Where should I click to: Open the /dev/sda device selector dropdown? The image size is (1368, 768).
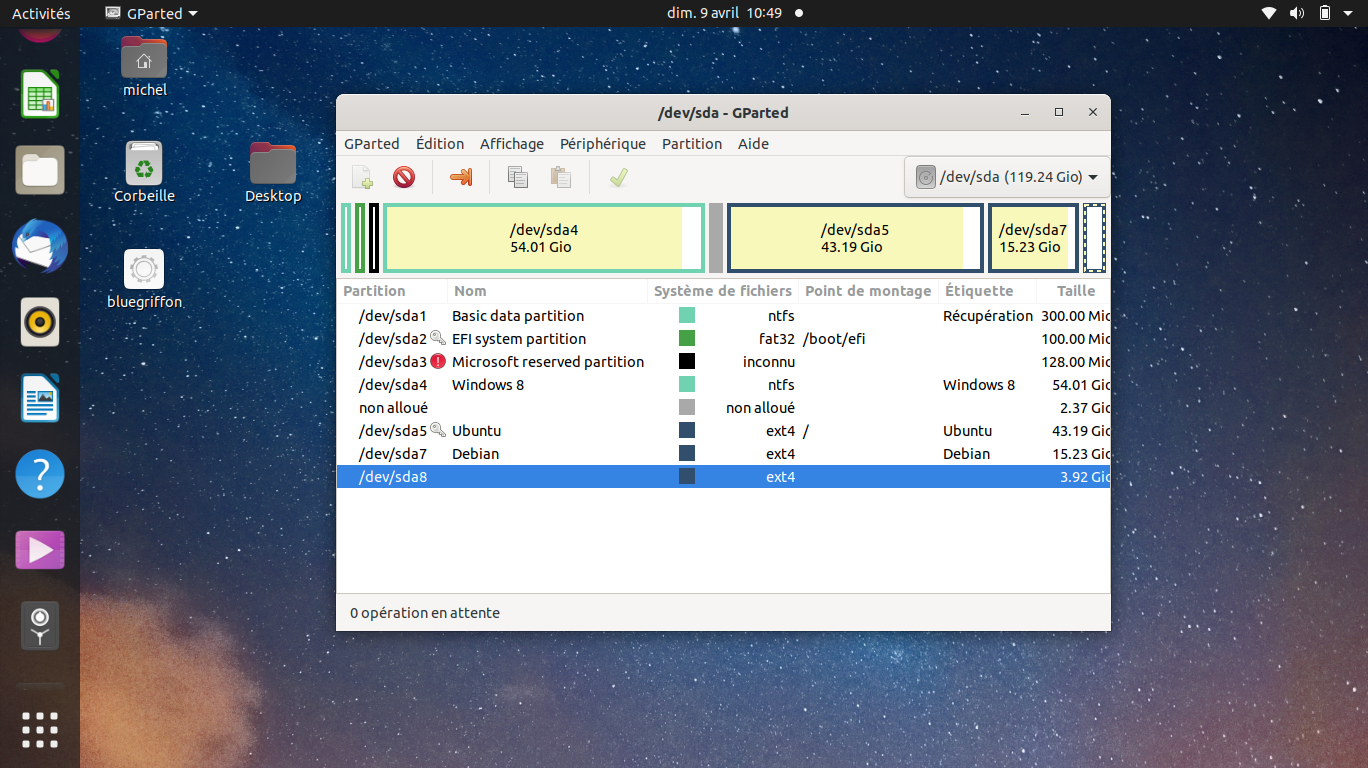[1006, 177]
